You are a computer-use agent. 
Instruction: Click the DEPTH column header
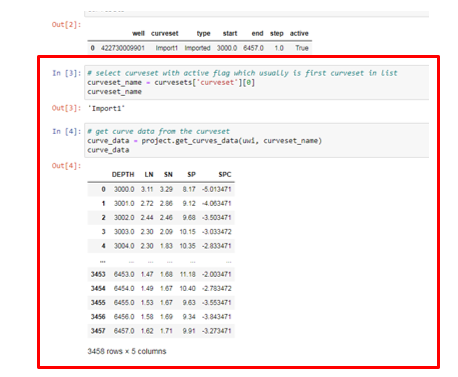123,174
